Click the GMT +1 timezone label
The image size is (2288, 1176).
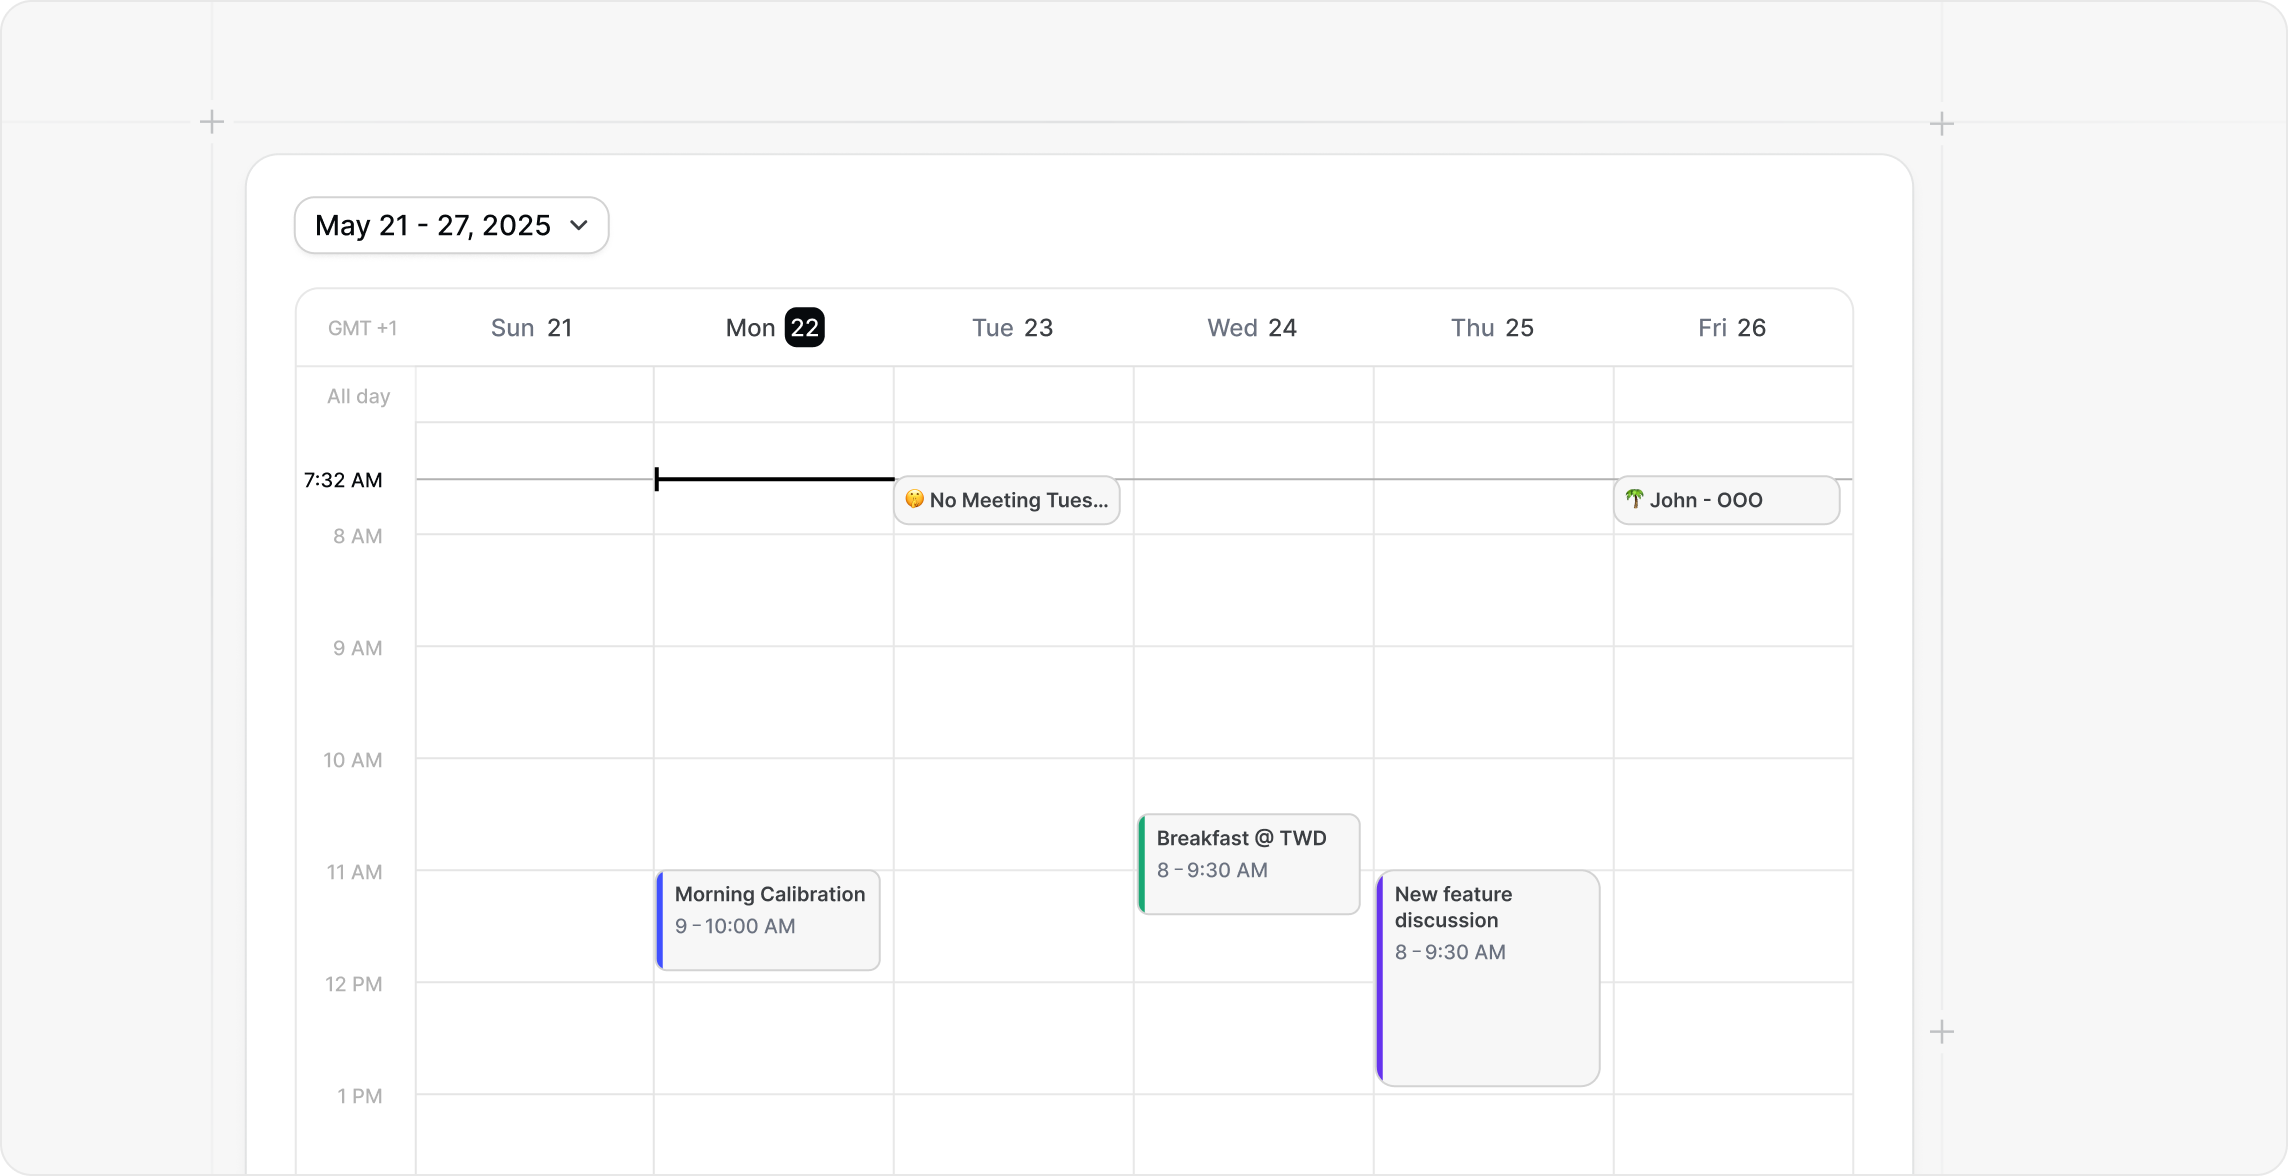pyautogui.click(x=362, y=328)
